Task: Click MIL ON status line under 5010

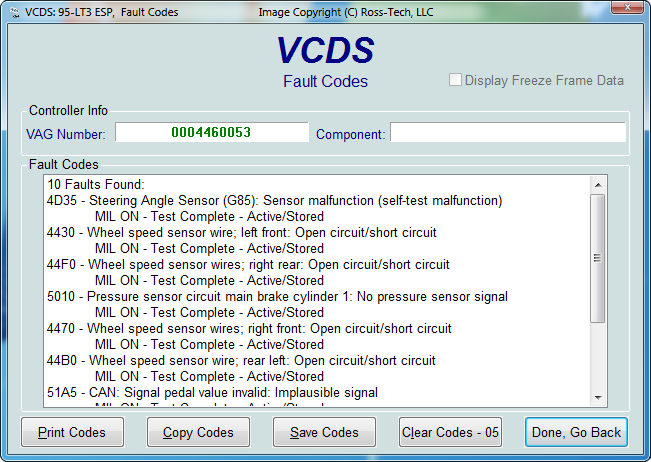Action: coord(209,312)
